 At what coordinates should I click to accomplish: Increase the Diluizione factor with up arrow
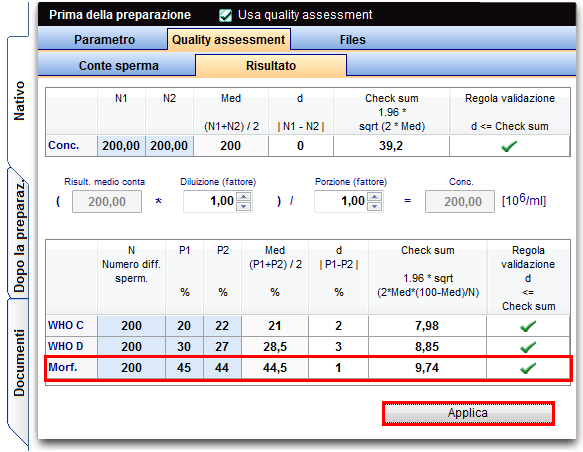click(244, 197)
